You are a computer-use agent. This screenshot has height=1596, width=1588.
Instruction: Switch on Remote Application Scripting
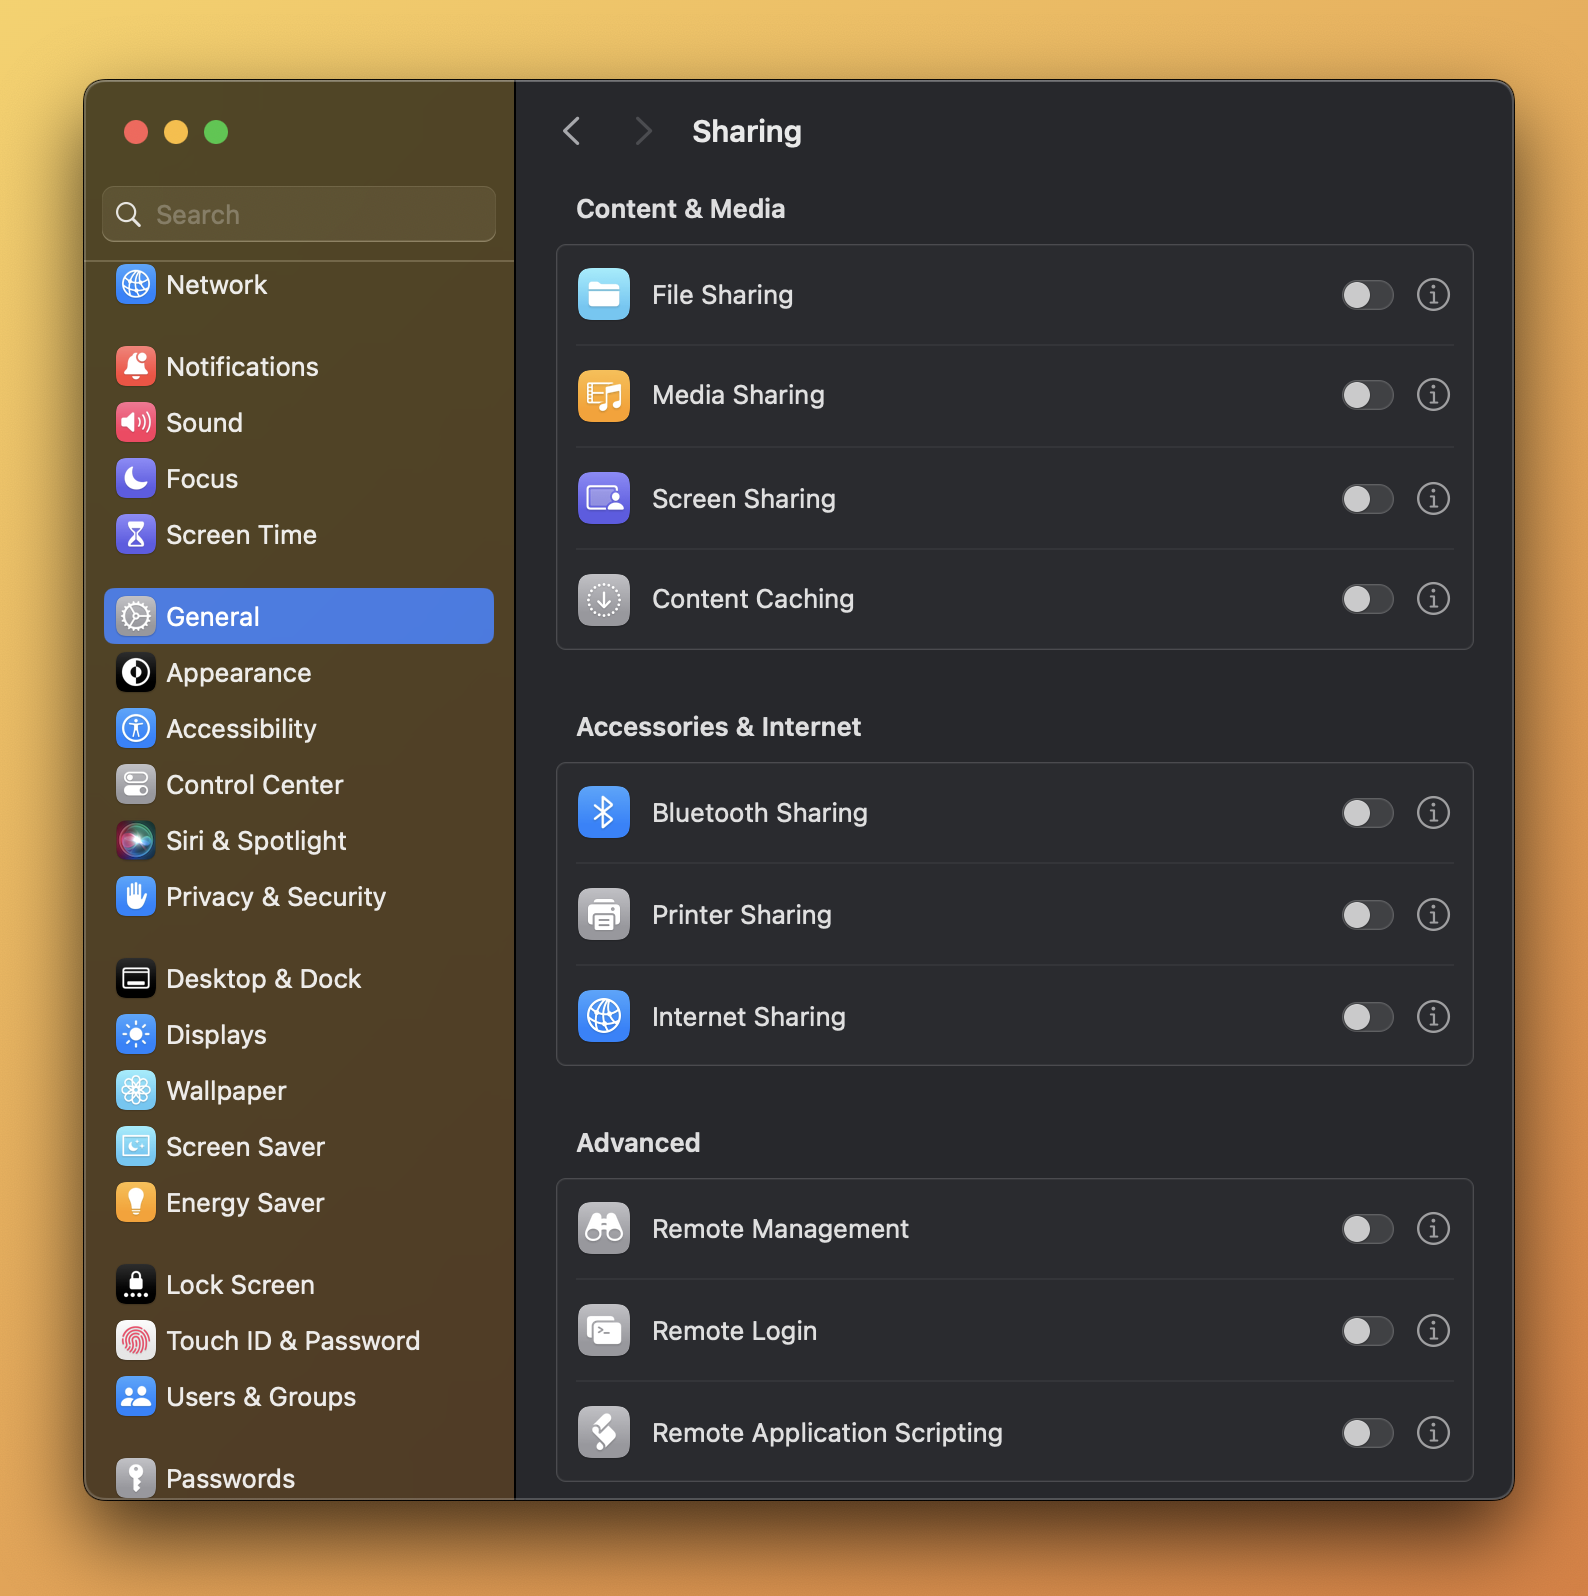(x=1367, y=1433)
